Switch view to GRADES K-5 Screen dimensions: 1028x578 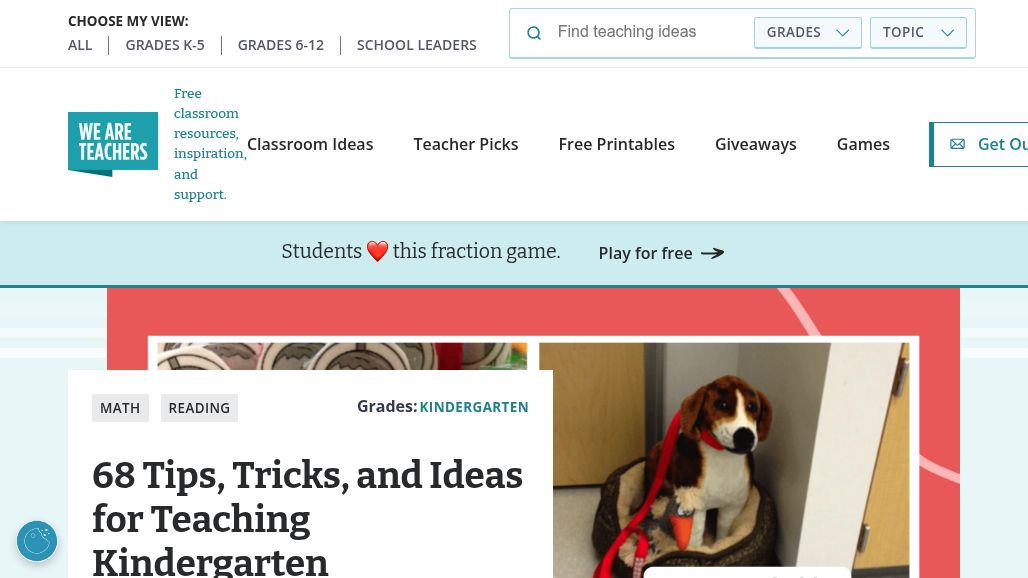(165, 45)
